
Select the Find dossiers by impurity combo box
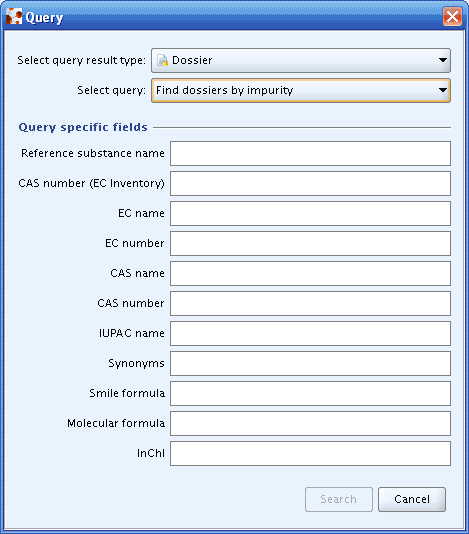[x=301, y=90]
